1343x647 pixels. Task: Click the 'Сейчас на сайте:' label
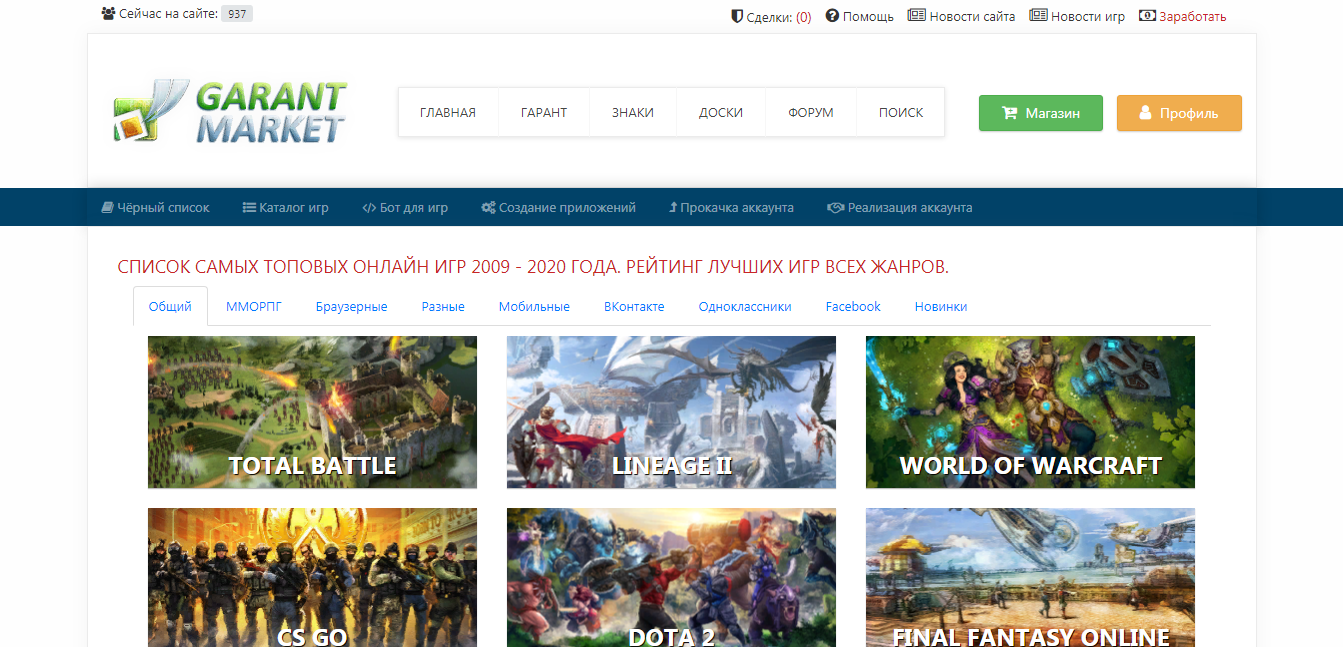168,15
